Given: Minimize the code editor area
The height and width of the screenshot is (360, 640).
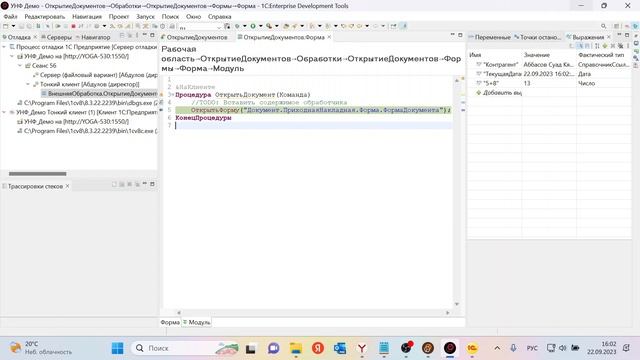Looking at the screenshot, I should click(x=452, y=35).
